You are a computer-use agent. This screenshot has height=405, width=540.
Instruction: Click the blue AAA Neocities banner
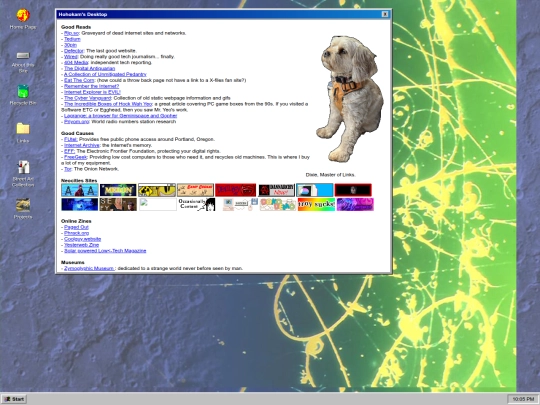80,190
